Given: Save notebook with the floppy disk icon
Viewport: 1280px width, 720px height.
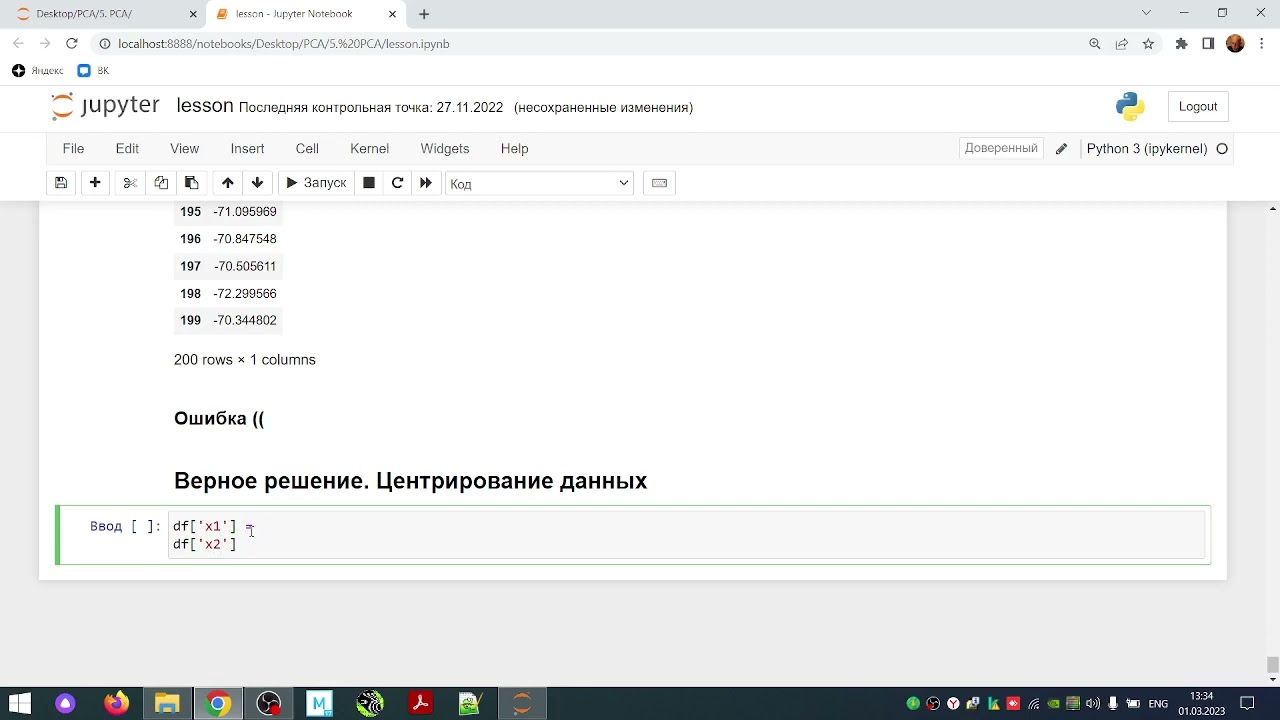Looking at the screenshot, I should pyautogui.click(x=61, y=183).
